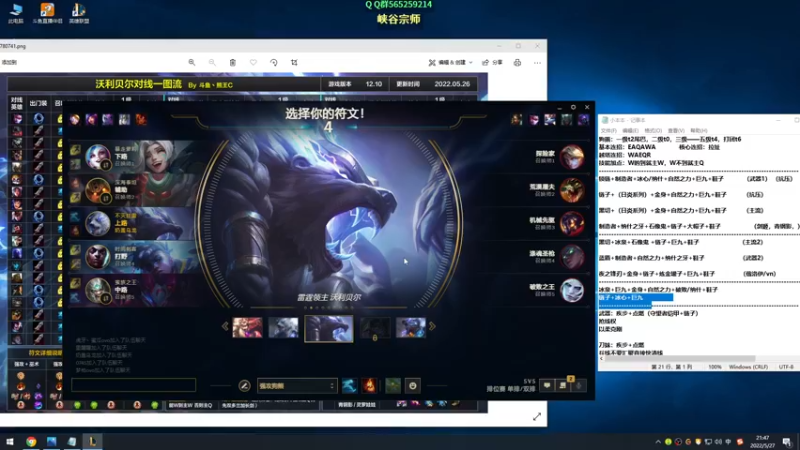The image size is (800, 450).
Task: Click the 探险家 enemy champion portrait
Action: pyautogui.click(x=572, y=157)
